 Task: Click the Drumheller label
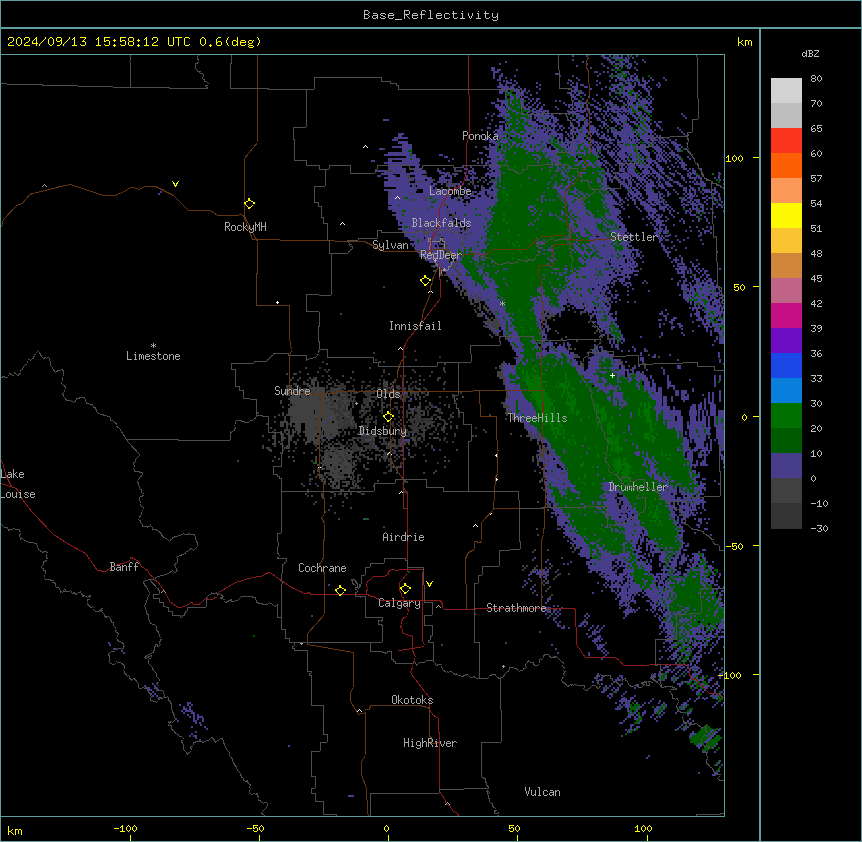point(638,487)
